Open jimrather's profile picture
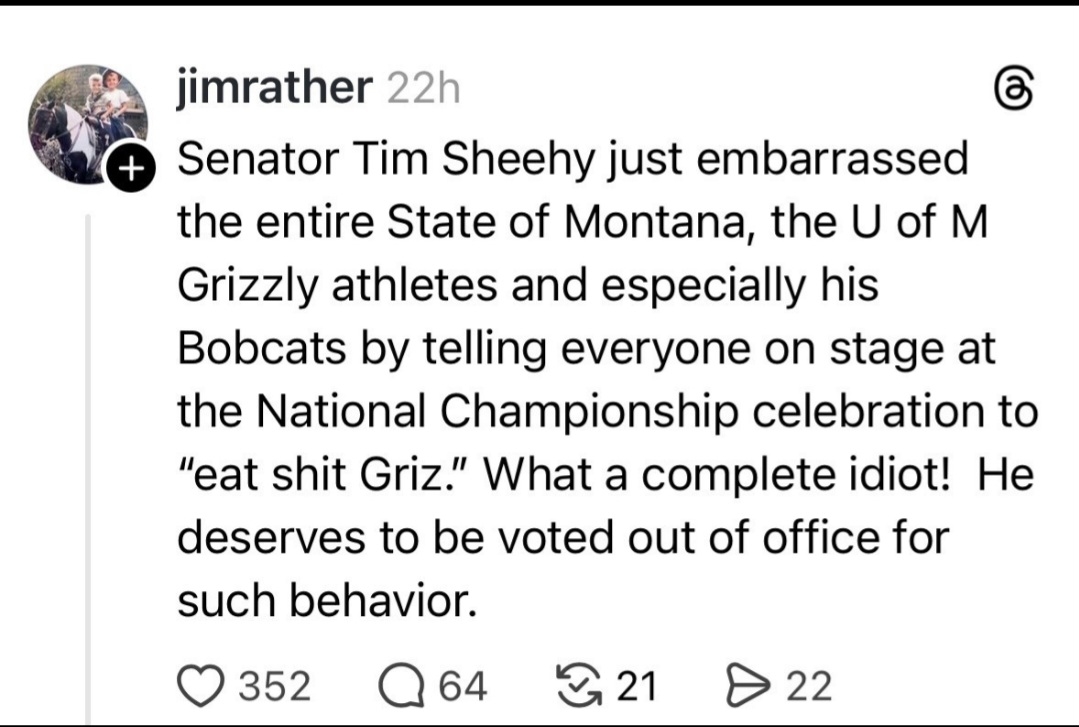 [x=88, y=122]
